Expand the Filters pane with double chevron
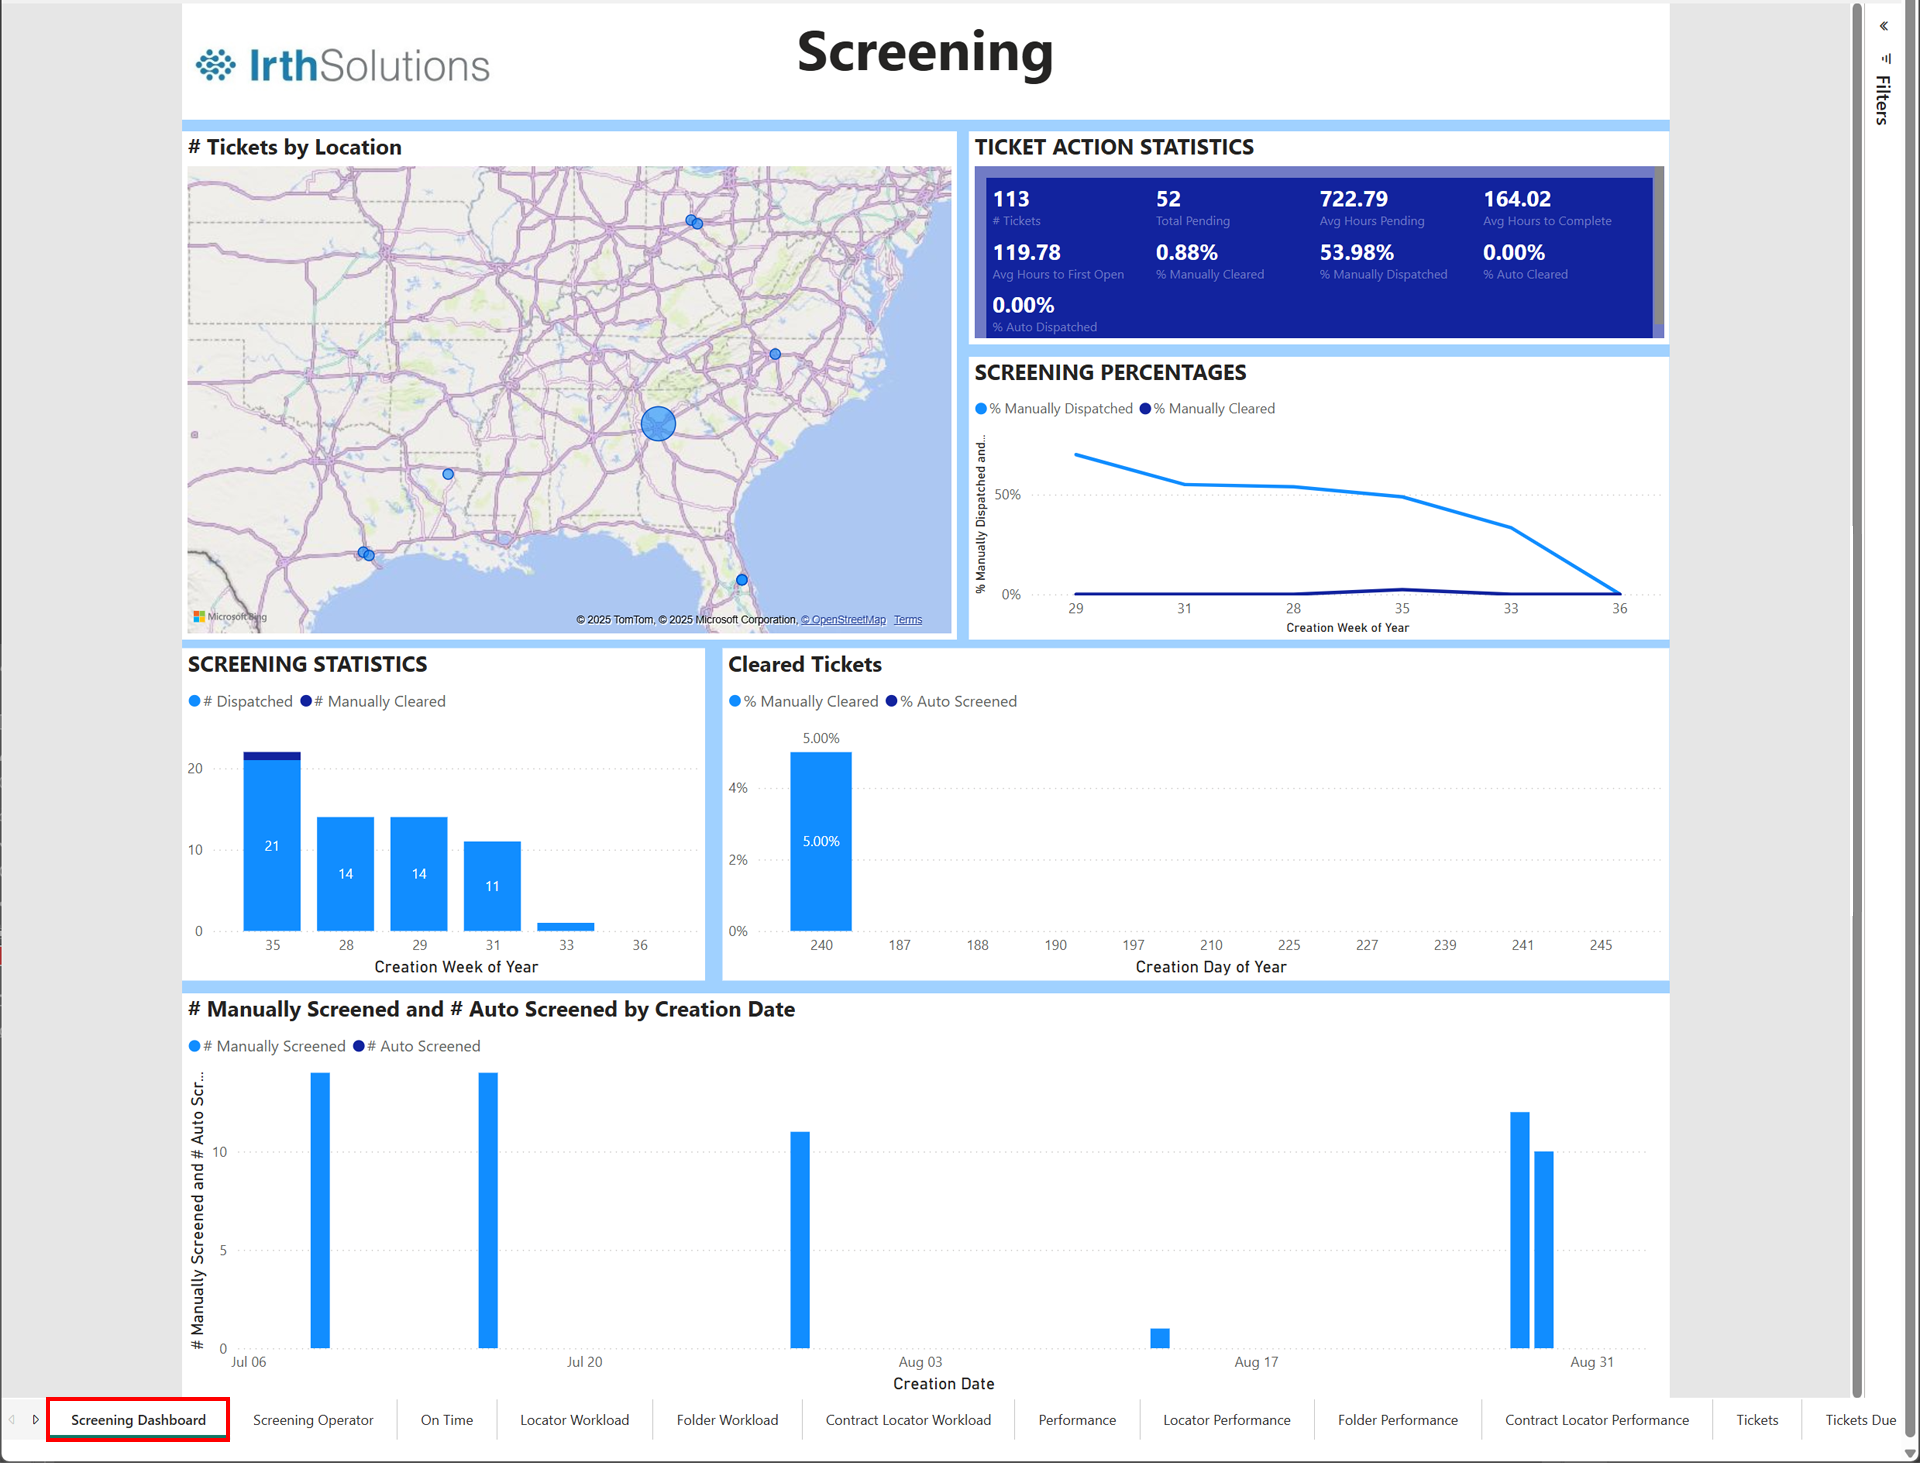This screenshot has width=1920, height=1463. 1884,27
